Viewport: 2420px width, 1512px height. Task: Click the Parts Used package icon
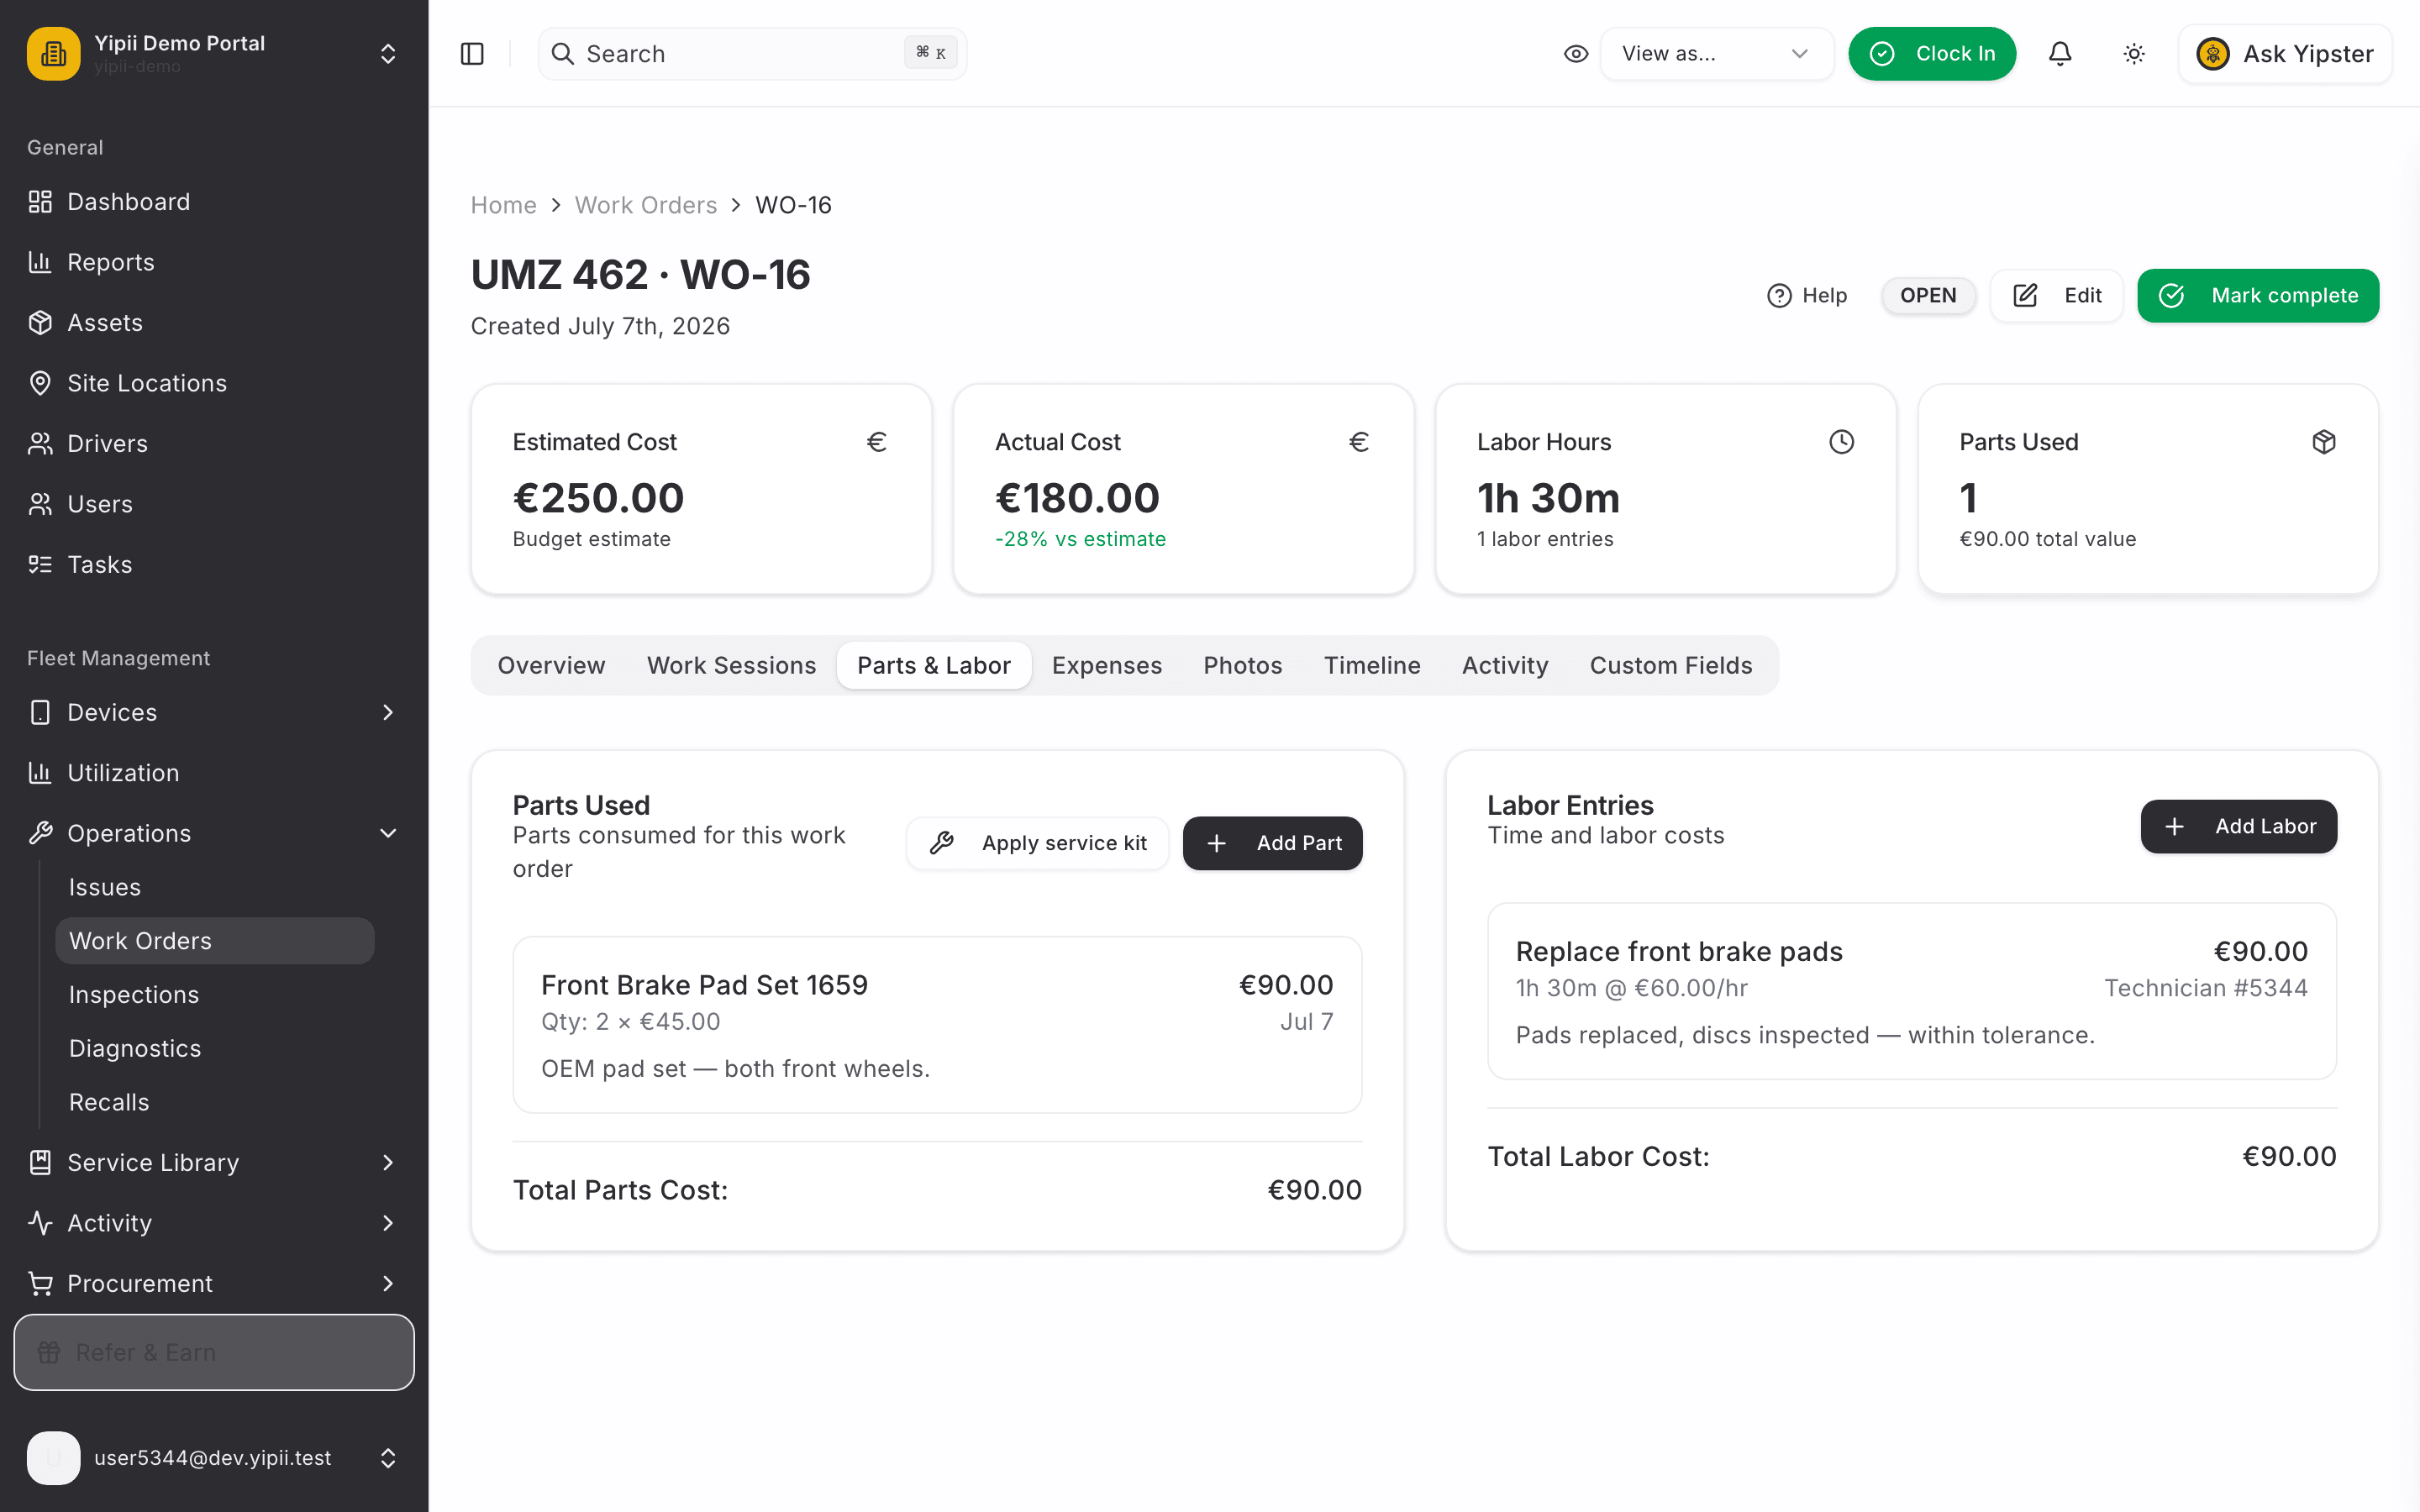(2323, 442)
